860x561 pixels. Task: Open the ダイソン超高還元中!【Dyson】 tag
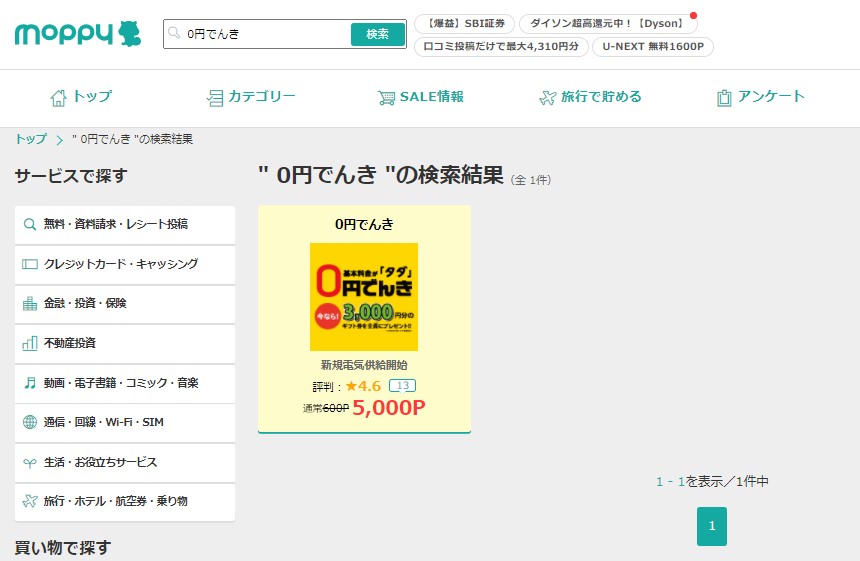(x=608, y=24)
